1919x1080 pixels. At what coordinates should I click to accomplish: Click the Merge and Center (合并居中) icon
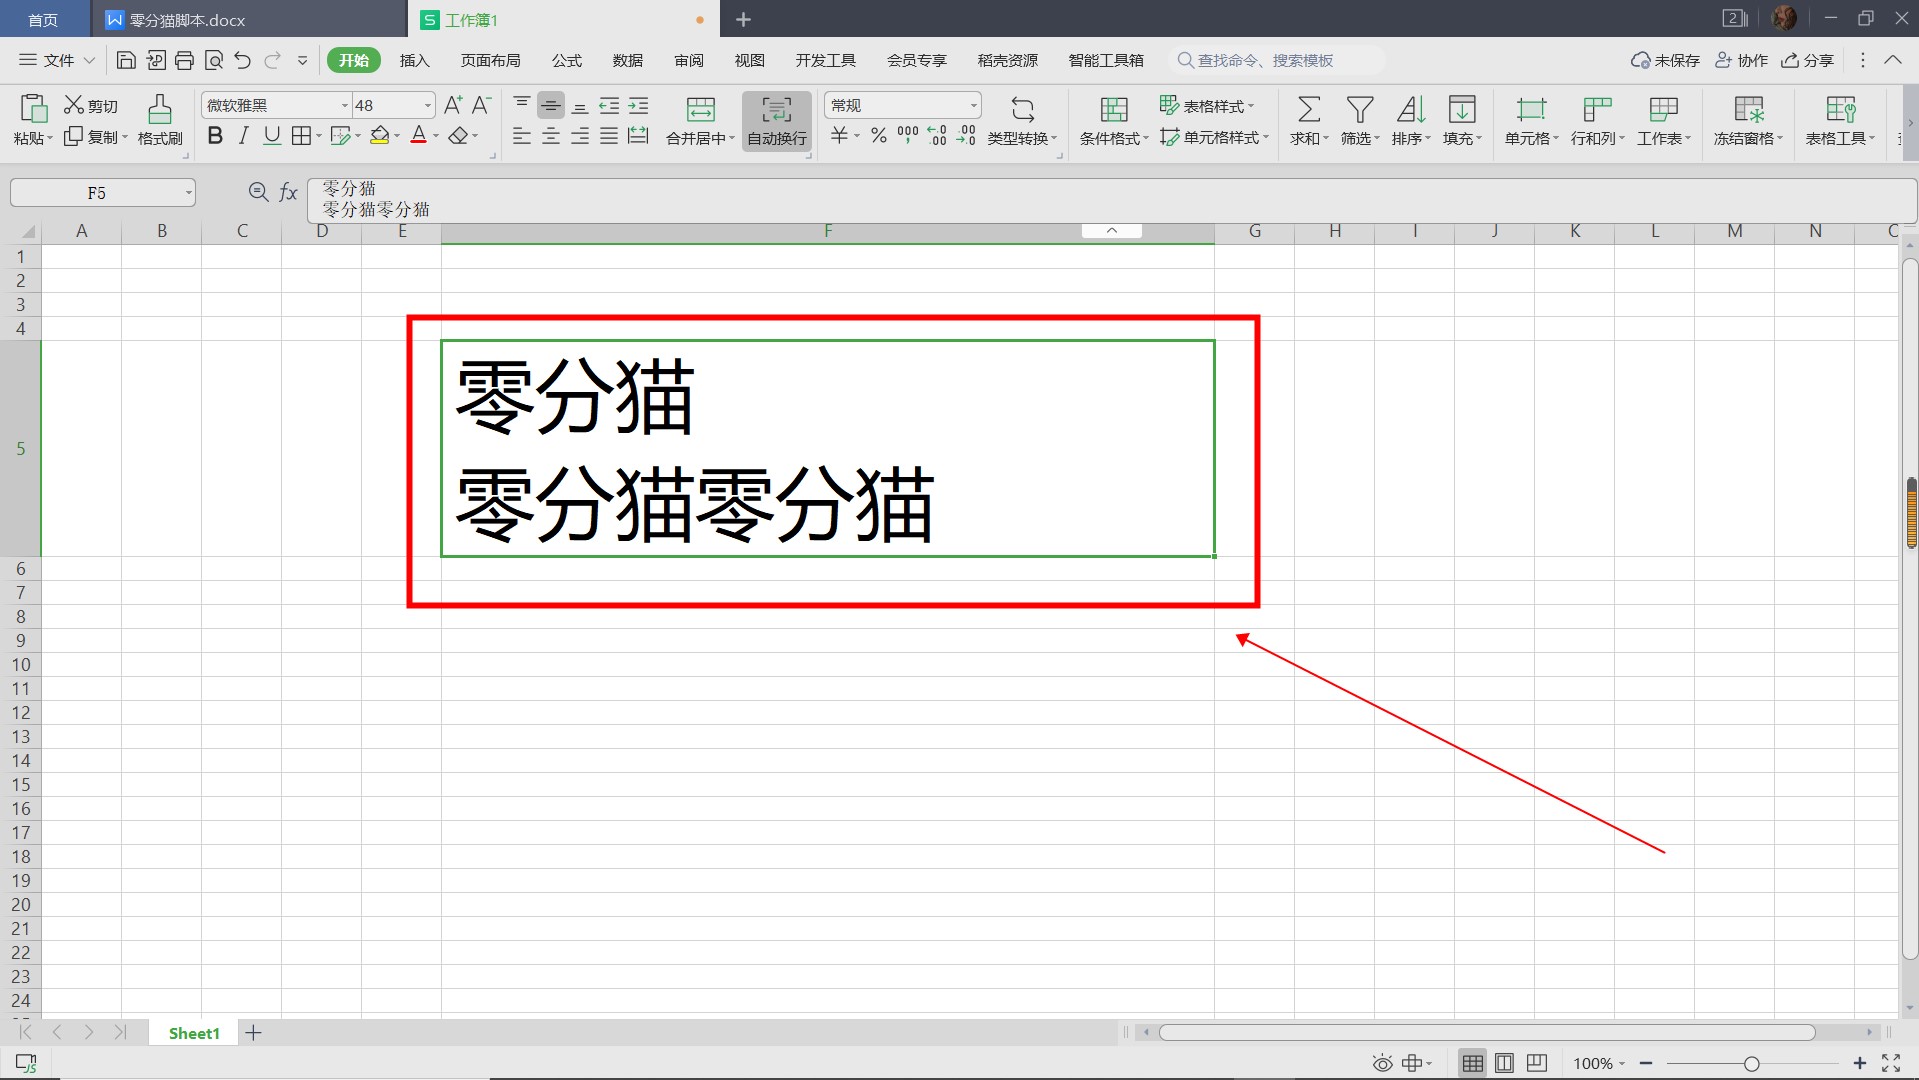click(700, 109)
